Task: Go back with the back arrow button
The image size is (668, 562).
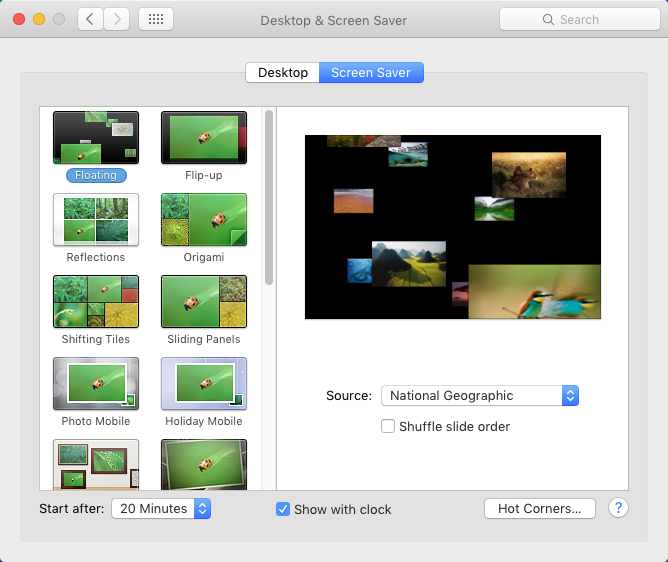Action: coord(91,19)
